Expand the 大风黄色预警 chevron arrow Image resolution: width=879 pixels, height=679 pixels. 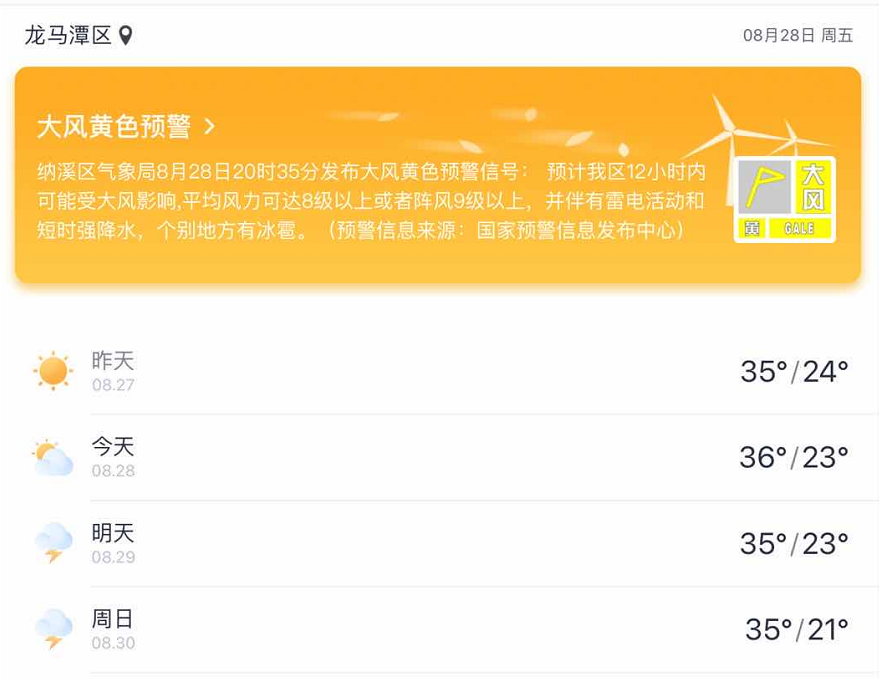point(209,126)
